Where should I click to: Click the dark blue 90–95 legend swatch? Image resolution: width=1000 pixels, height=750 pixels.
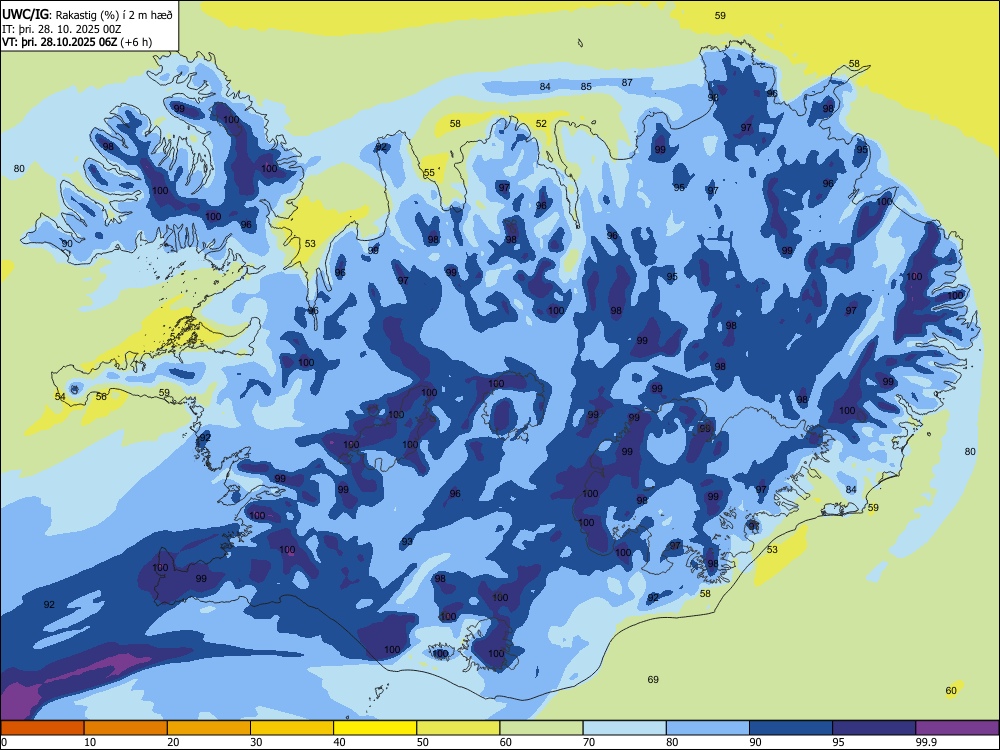click(x=791, y=728)
